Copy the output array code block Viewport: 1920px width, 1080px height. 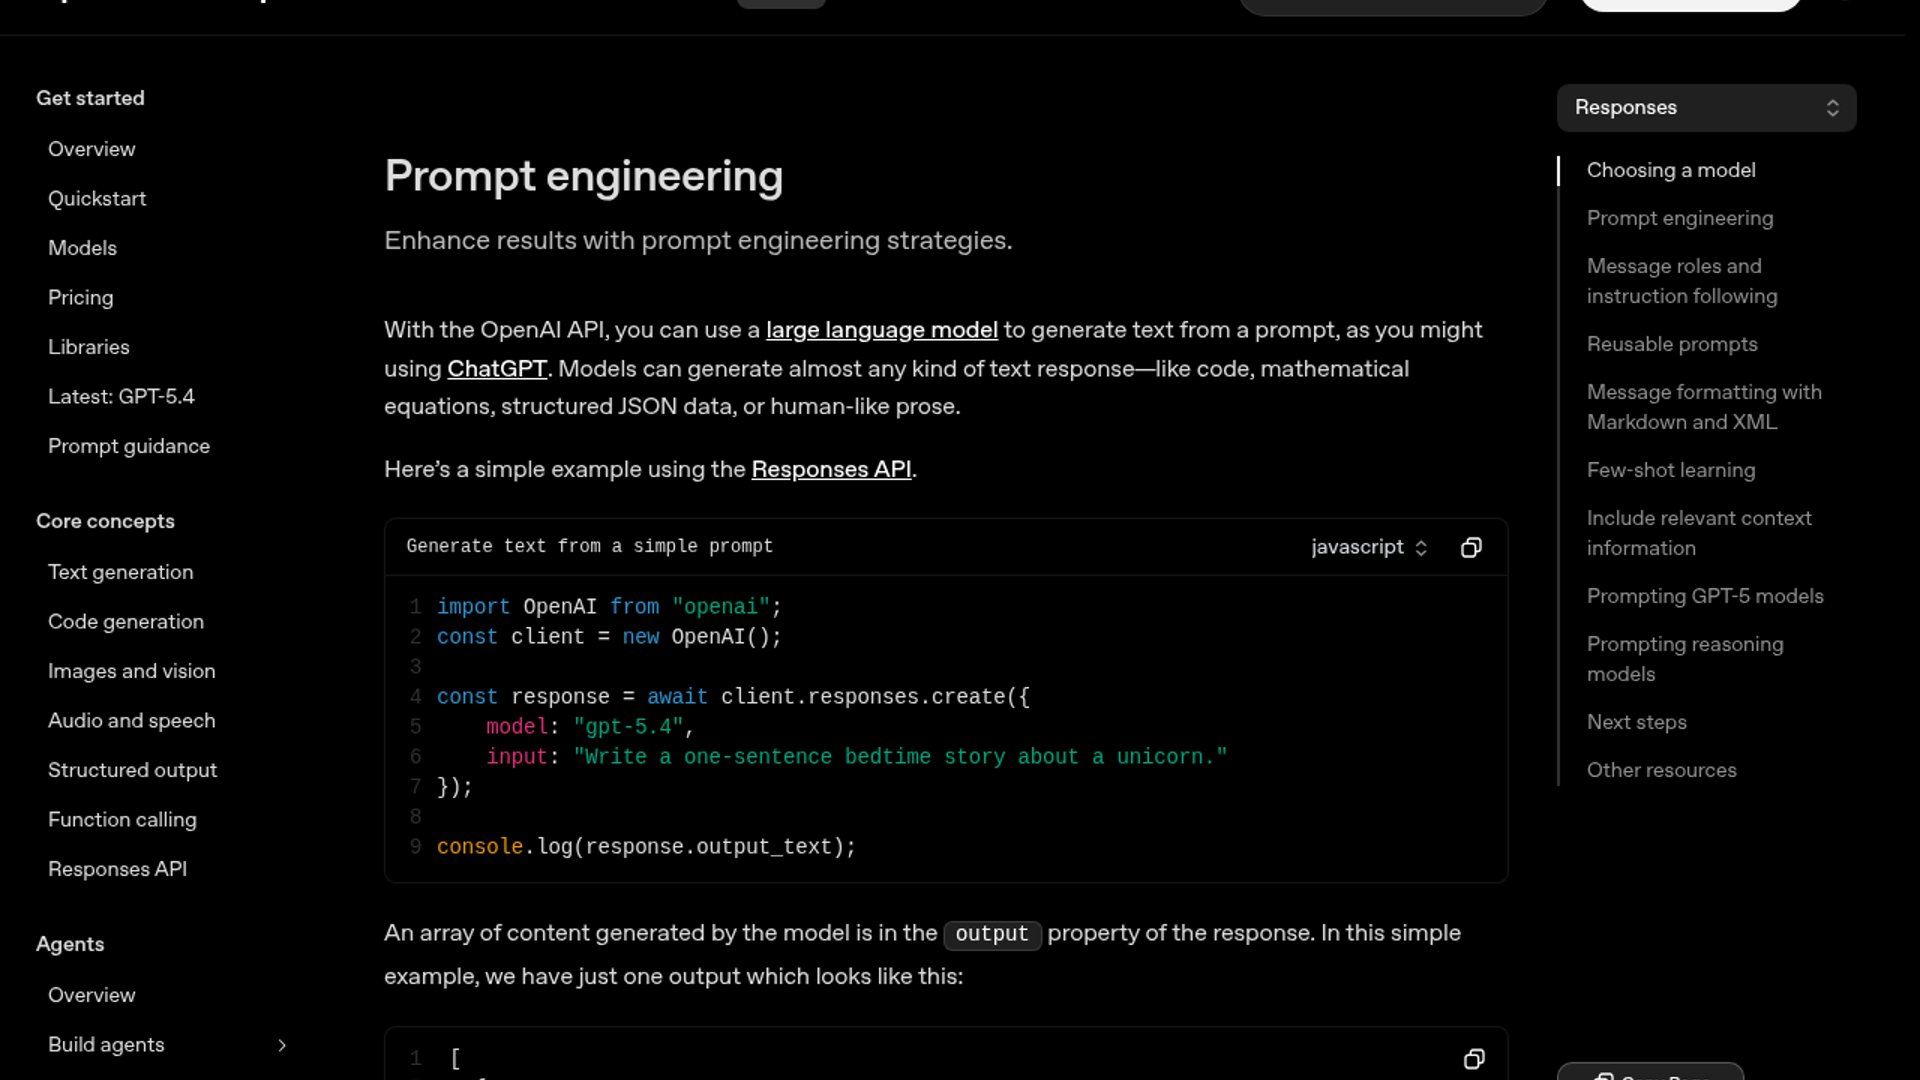[1474, 1059]
